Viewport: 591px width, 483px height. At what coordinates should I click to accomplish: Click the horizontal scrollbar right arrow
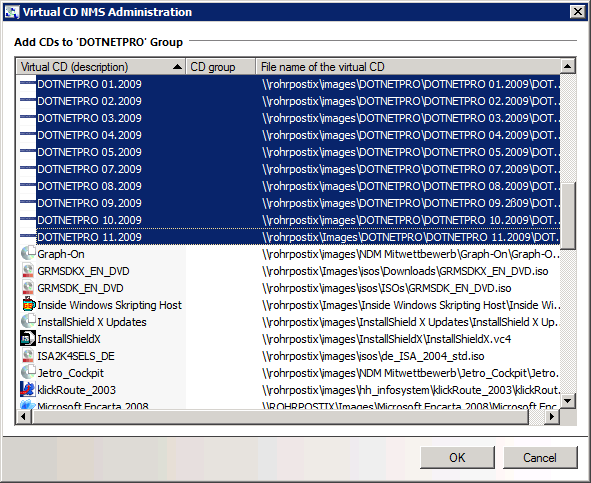[x=552, y=417]
